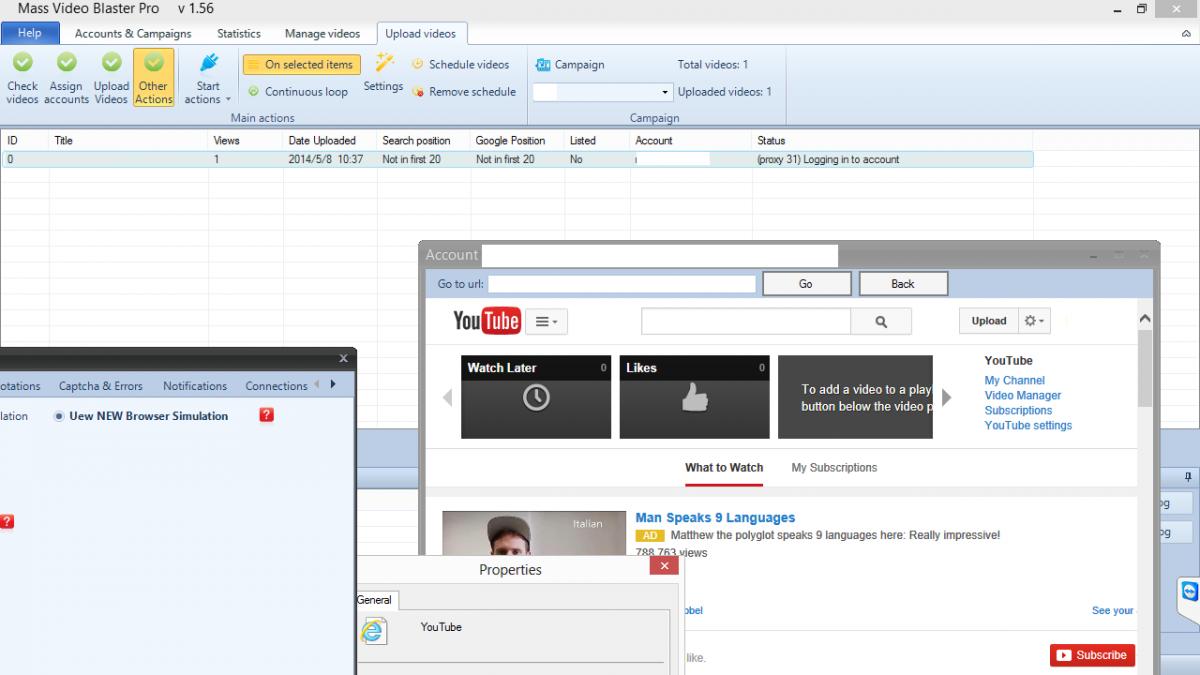
Task: Click the Internet Explorer icon in Properties
Action: coord(373,630)
